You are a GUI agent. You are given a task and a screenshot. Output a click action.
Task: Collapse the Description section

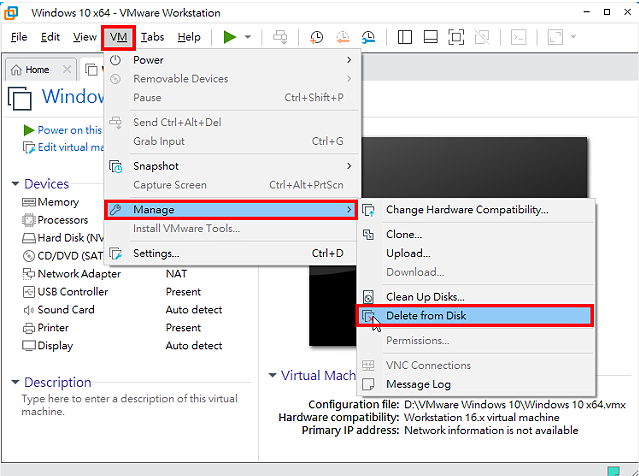click(15, 382)
